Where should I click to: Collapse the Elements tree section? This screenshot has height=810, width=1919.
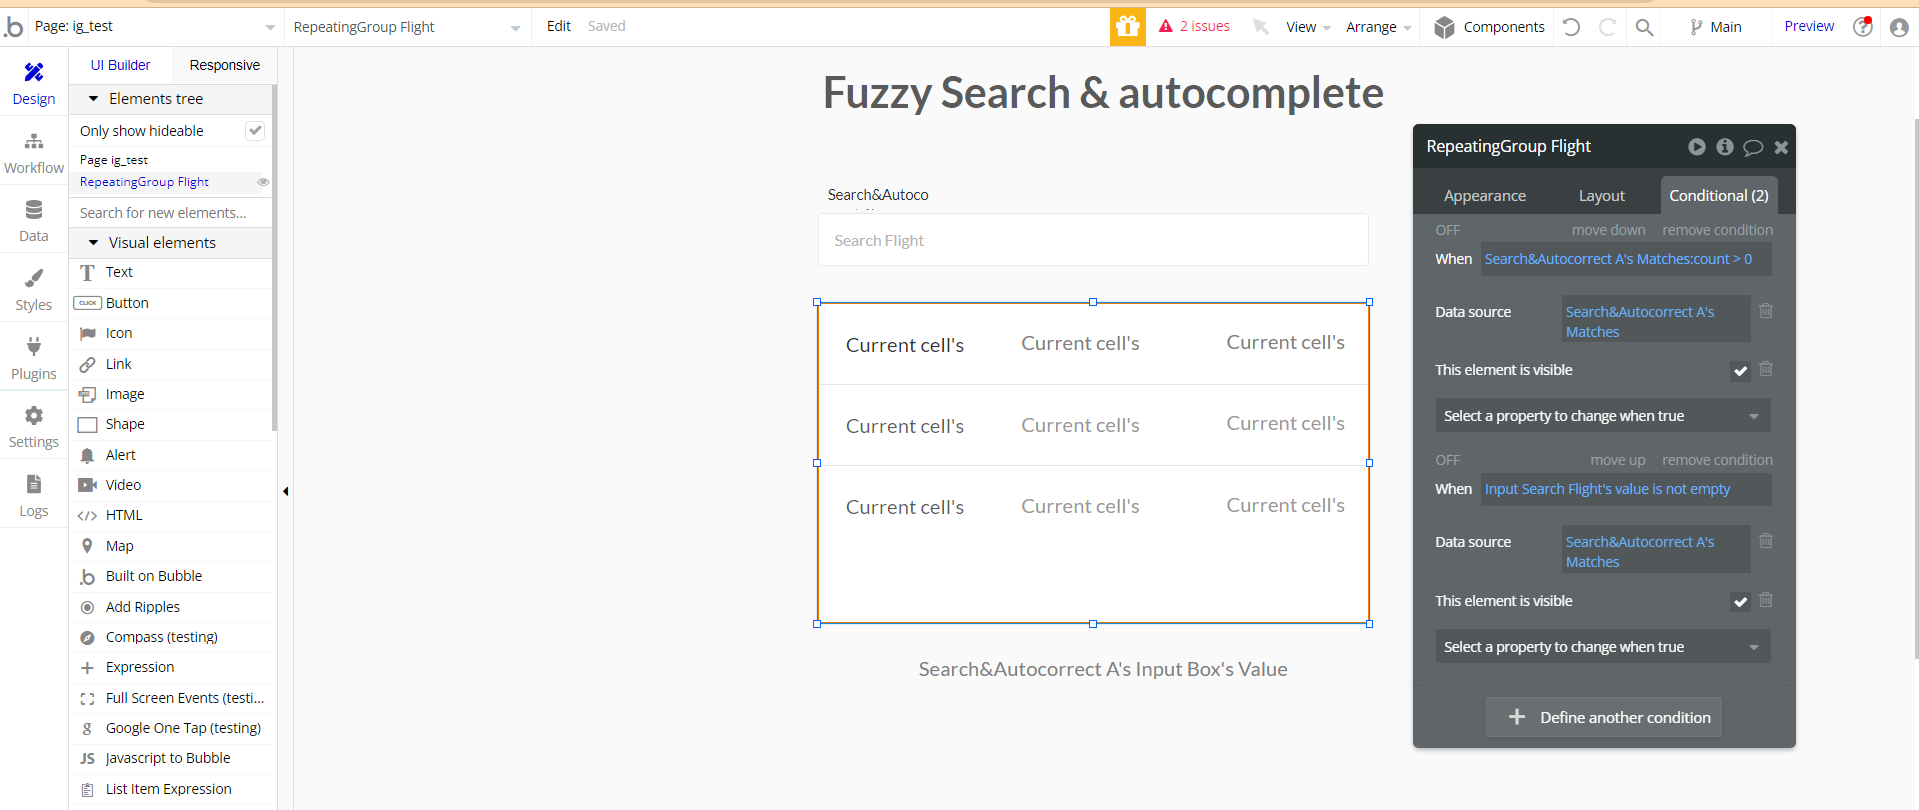coord(94,99)
